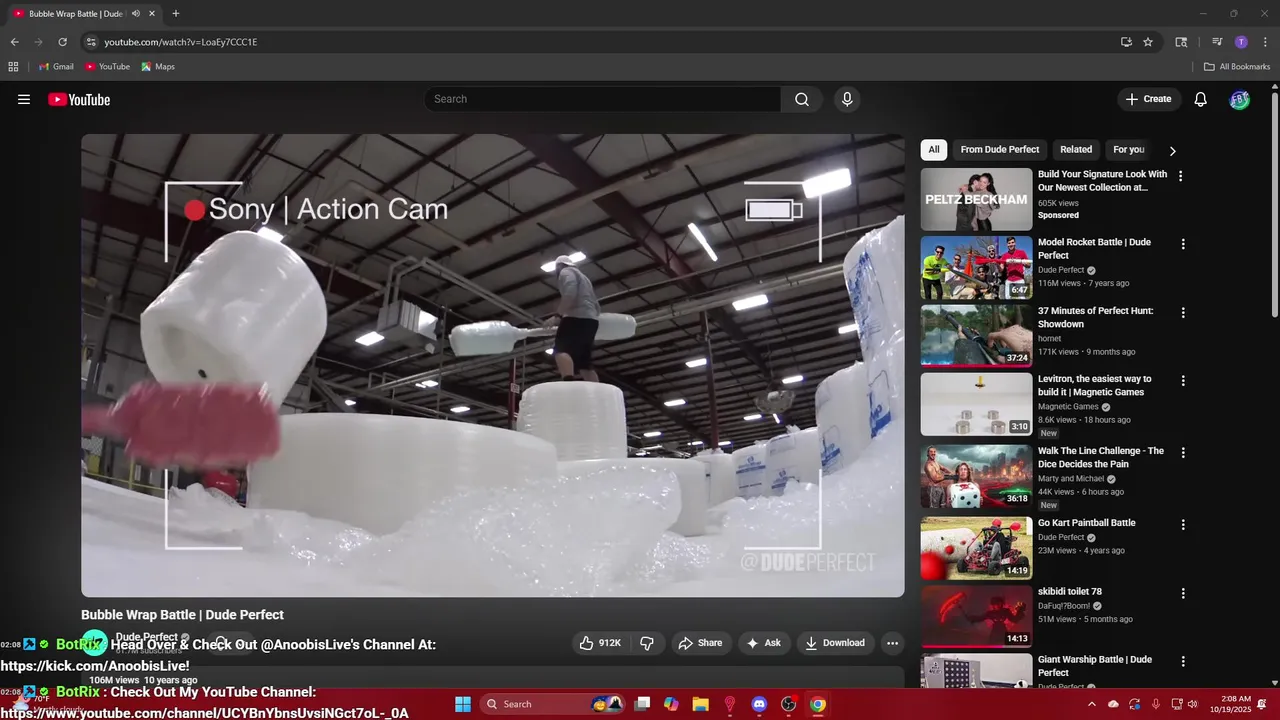Go back in Chrome
1280x720 pixels.
pos(14,42)
